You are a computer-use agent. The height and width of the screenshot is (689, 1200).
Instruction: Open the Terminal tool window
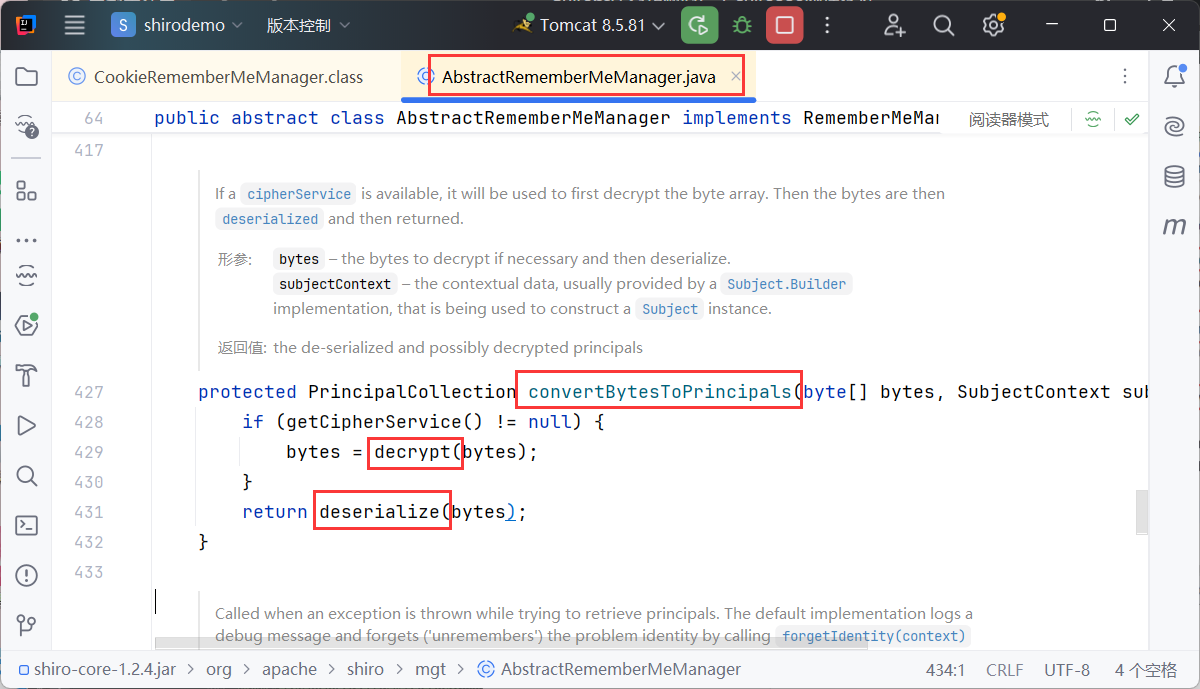coord(26,525)
